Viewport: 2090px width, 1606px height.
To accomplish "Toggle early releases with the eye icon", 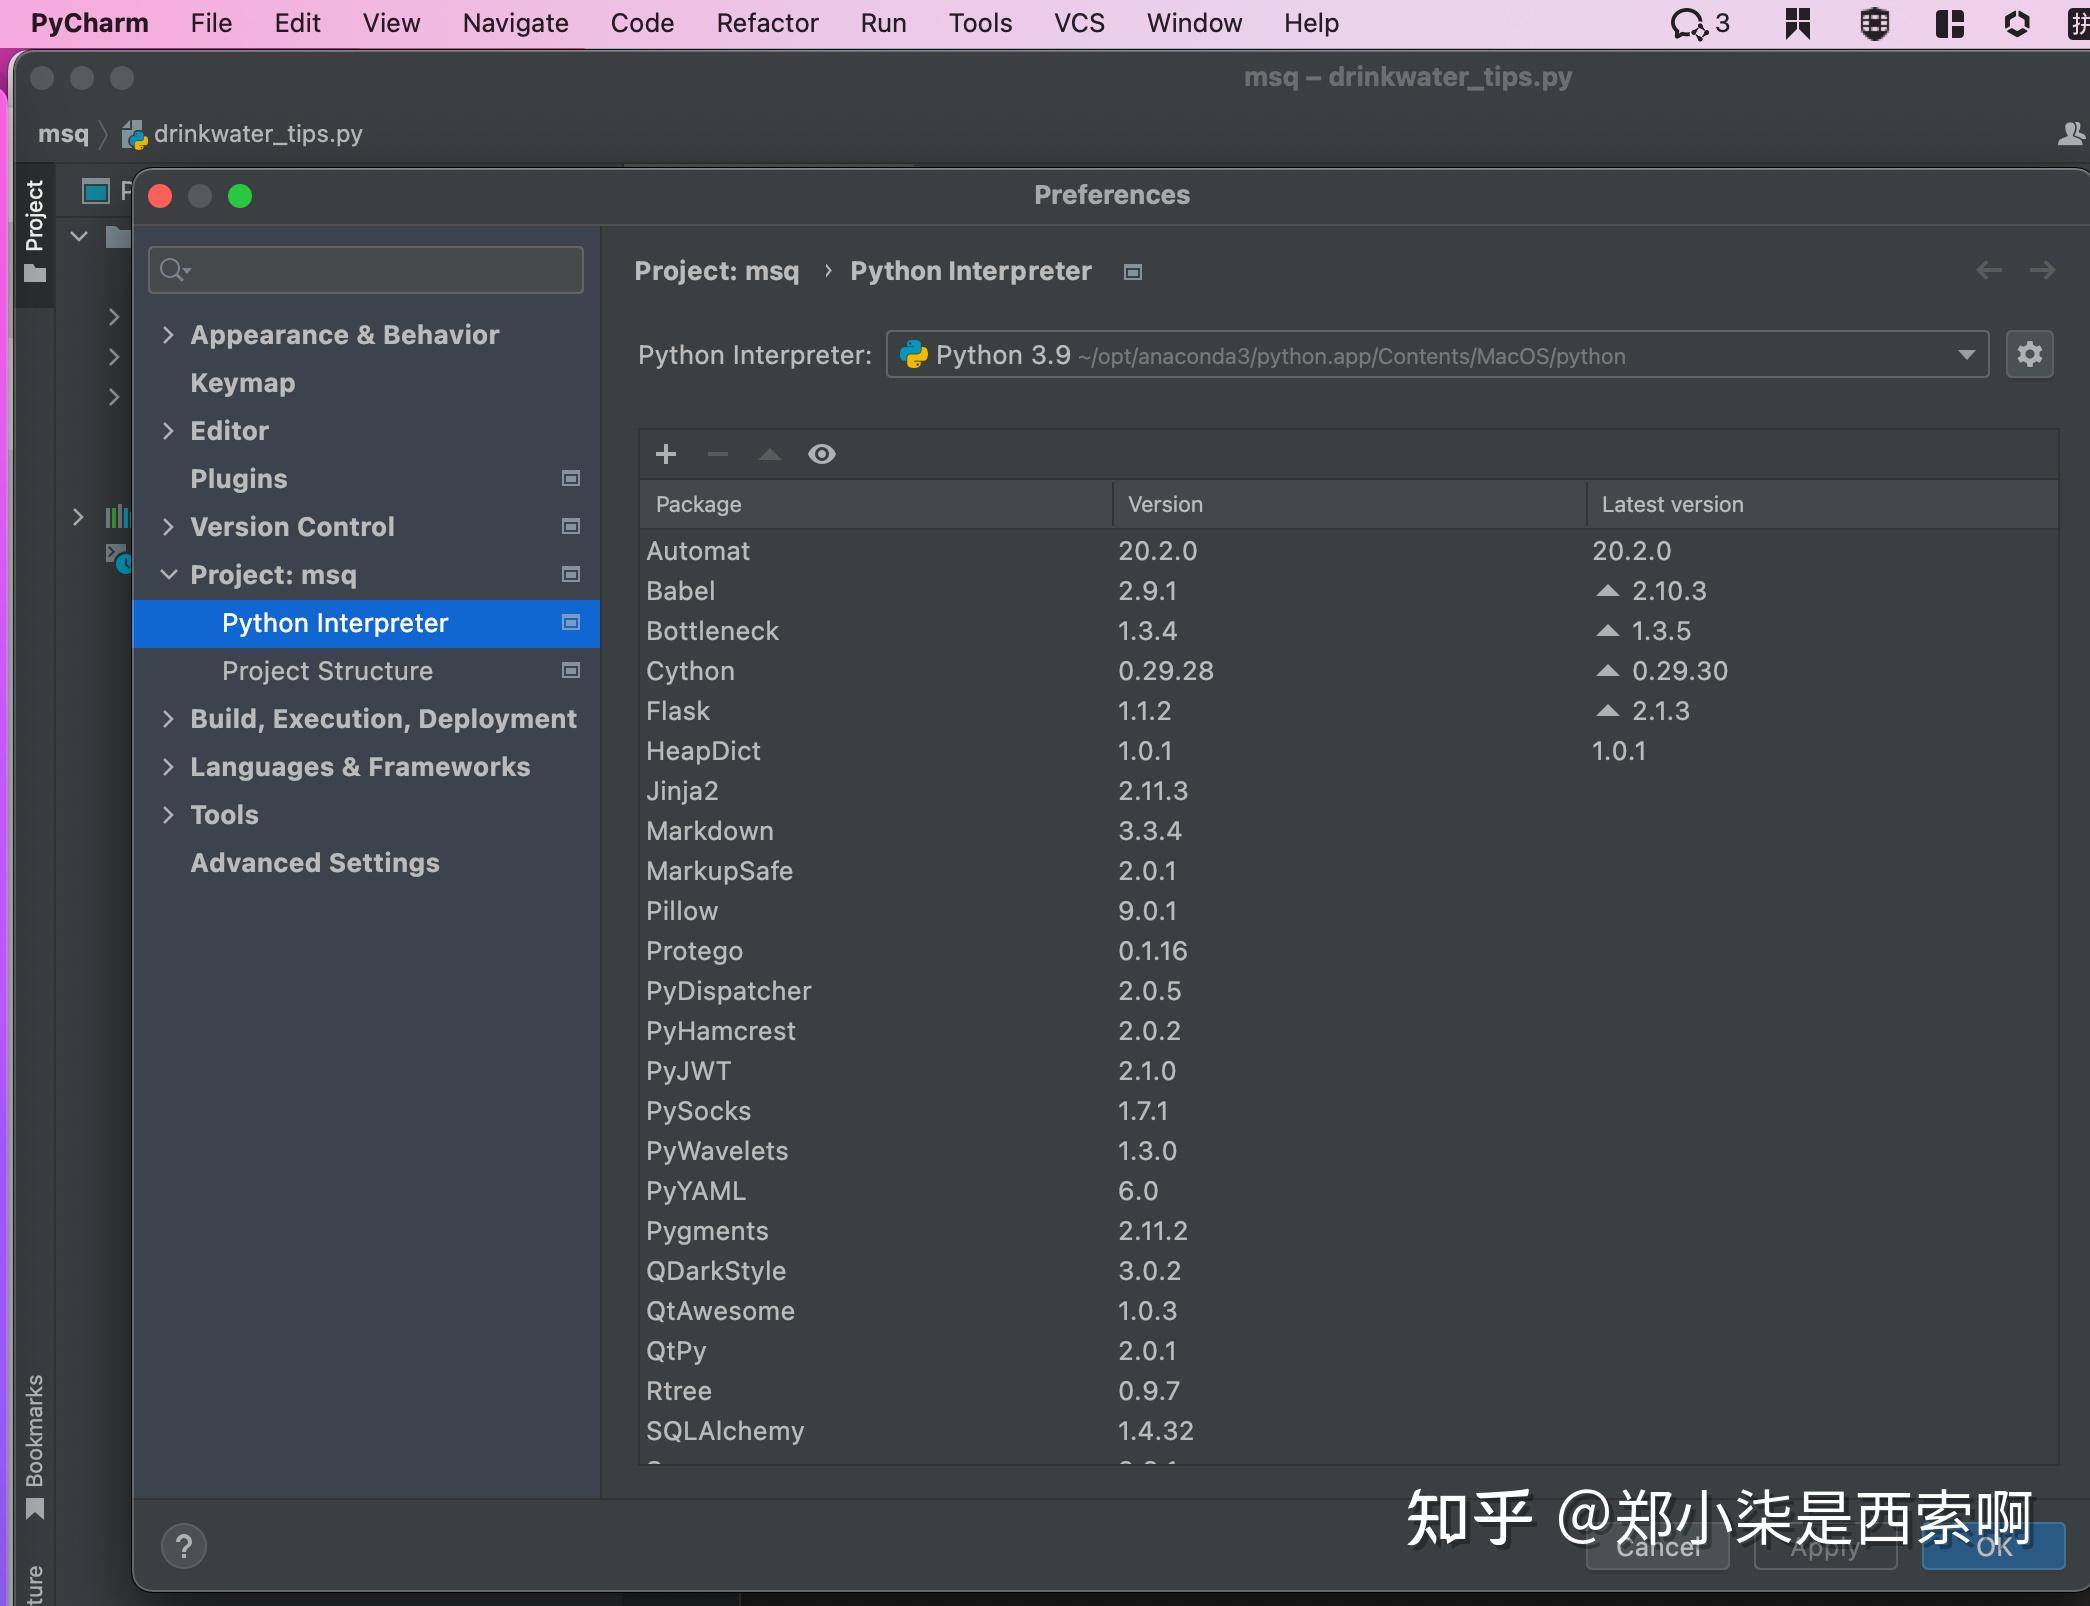I will click(821, 454).
